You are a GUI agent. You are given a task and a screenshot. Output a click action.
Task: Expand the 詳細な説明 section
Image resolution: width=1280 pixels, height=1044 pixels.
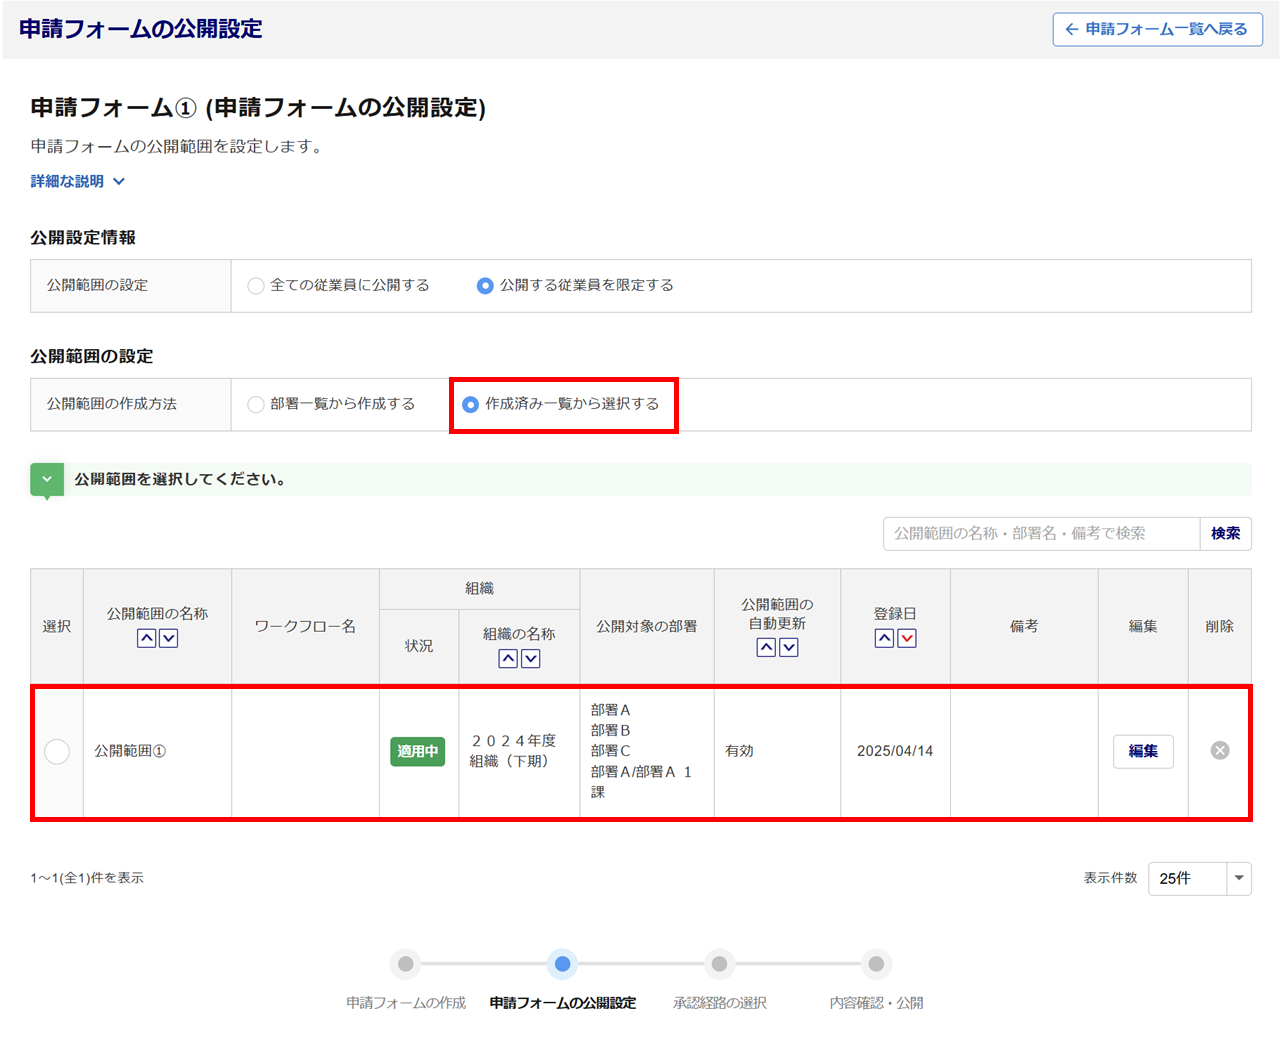click(77, 182)
